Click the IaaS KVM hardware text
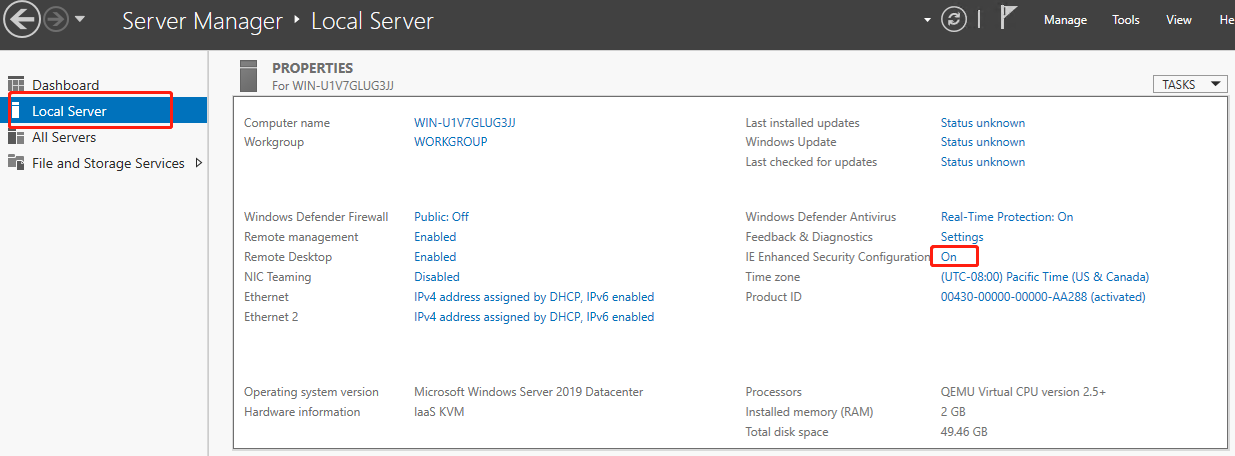Viewport: 1235px width, 456px height. [439, 412]
